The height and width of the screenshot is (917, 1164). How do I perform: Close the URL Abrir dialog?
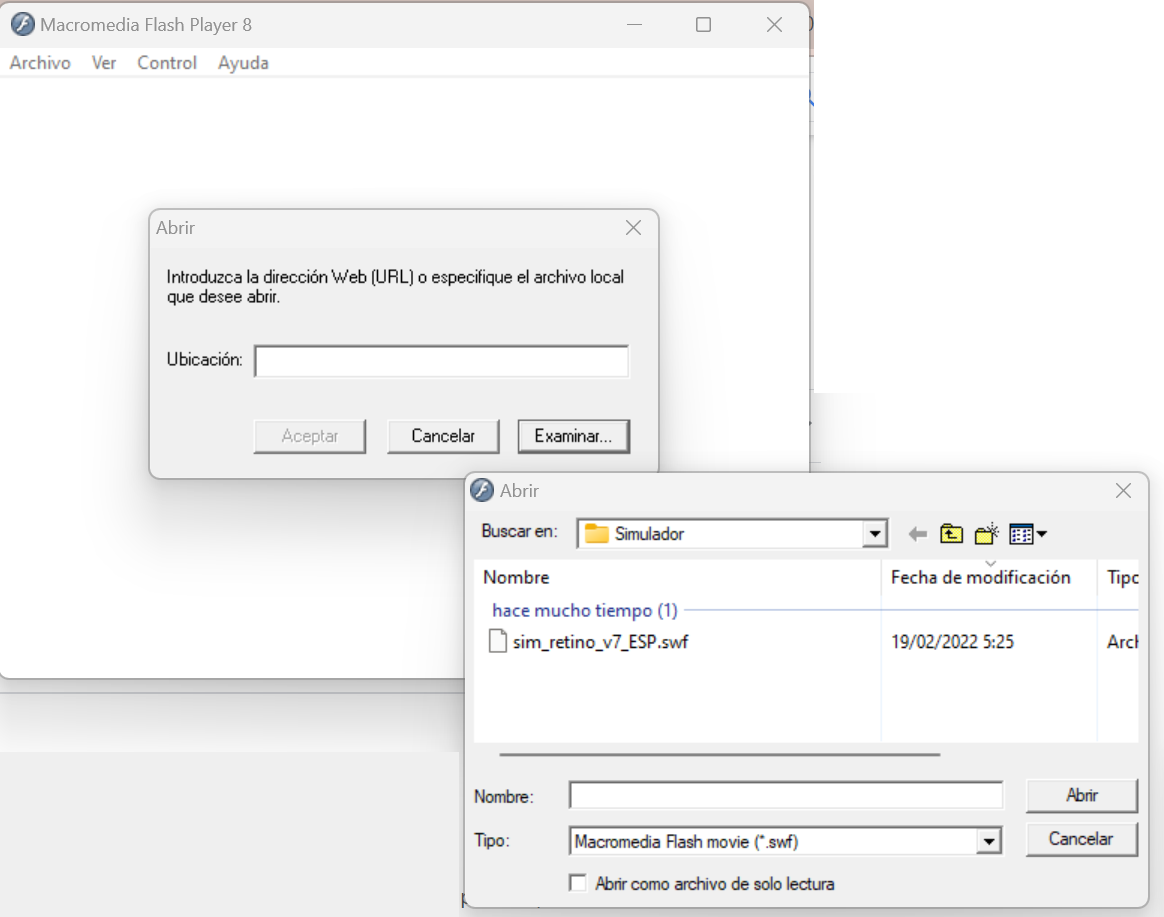point(633,228)
